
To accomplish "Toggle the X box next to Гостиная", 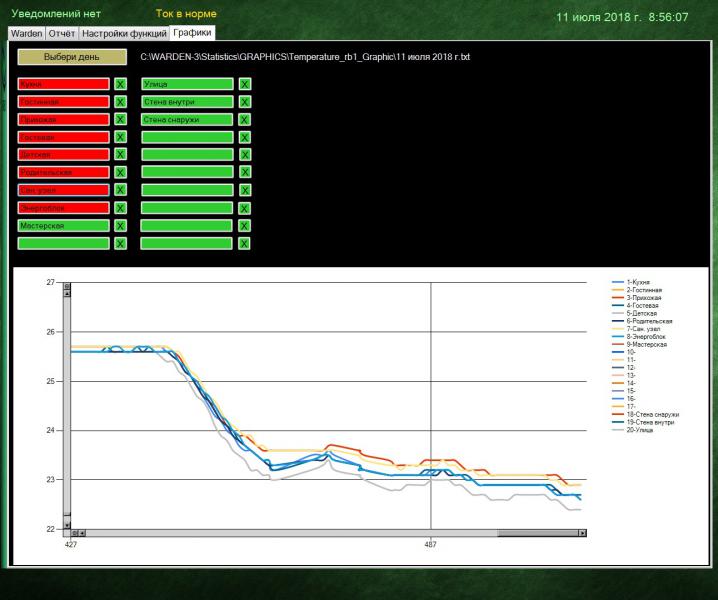I will (120, 102).
